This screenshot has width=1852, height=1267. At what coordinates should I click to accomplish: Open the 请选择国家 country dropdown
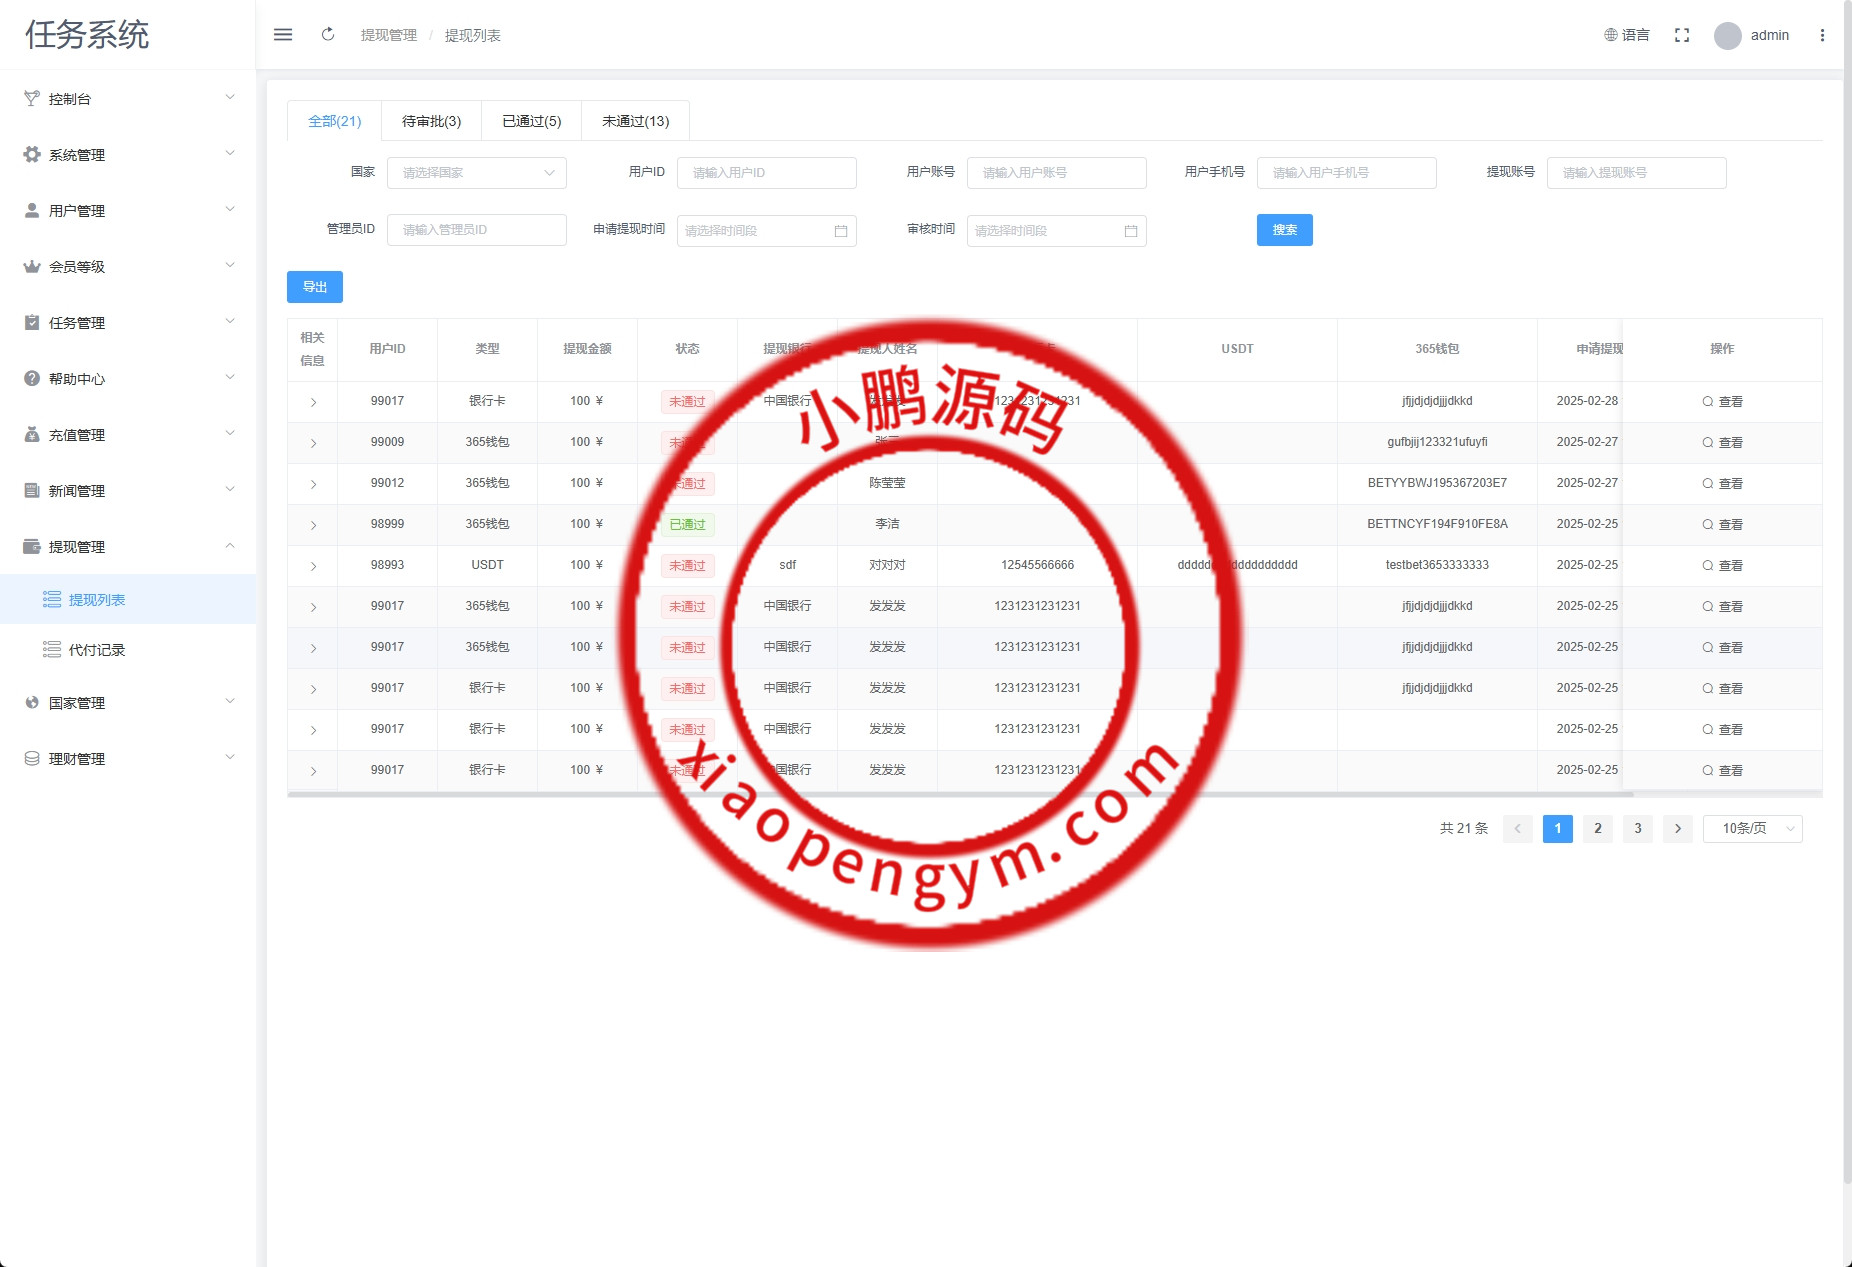tap(477, 172)
